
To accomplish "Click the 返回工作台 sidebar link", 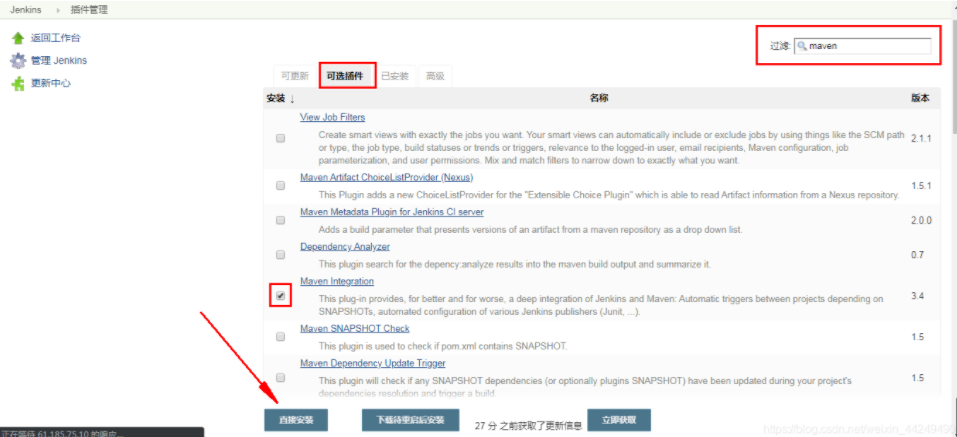I will (56, 38).
